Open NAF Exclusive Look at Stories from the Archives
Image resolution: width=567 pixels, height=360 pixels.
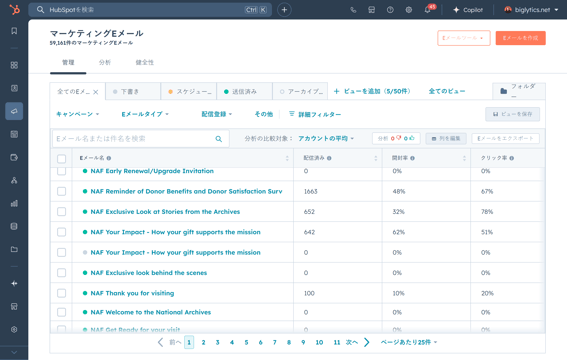click(x=165, y=212)
